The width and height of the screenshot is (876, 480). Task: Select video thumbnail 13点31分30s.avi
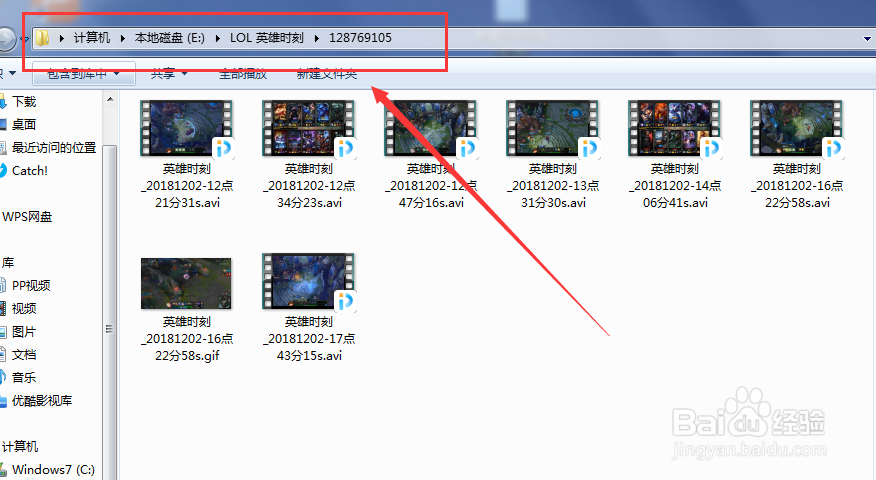(x=552, y=128)
